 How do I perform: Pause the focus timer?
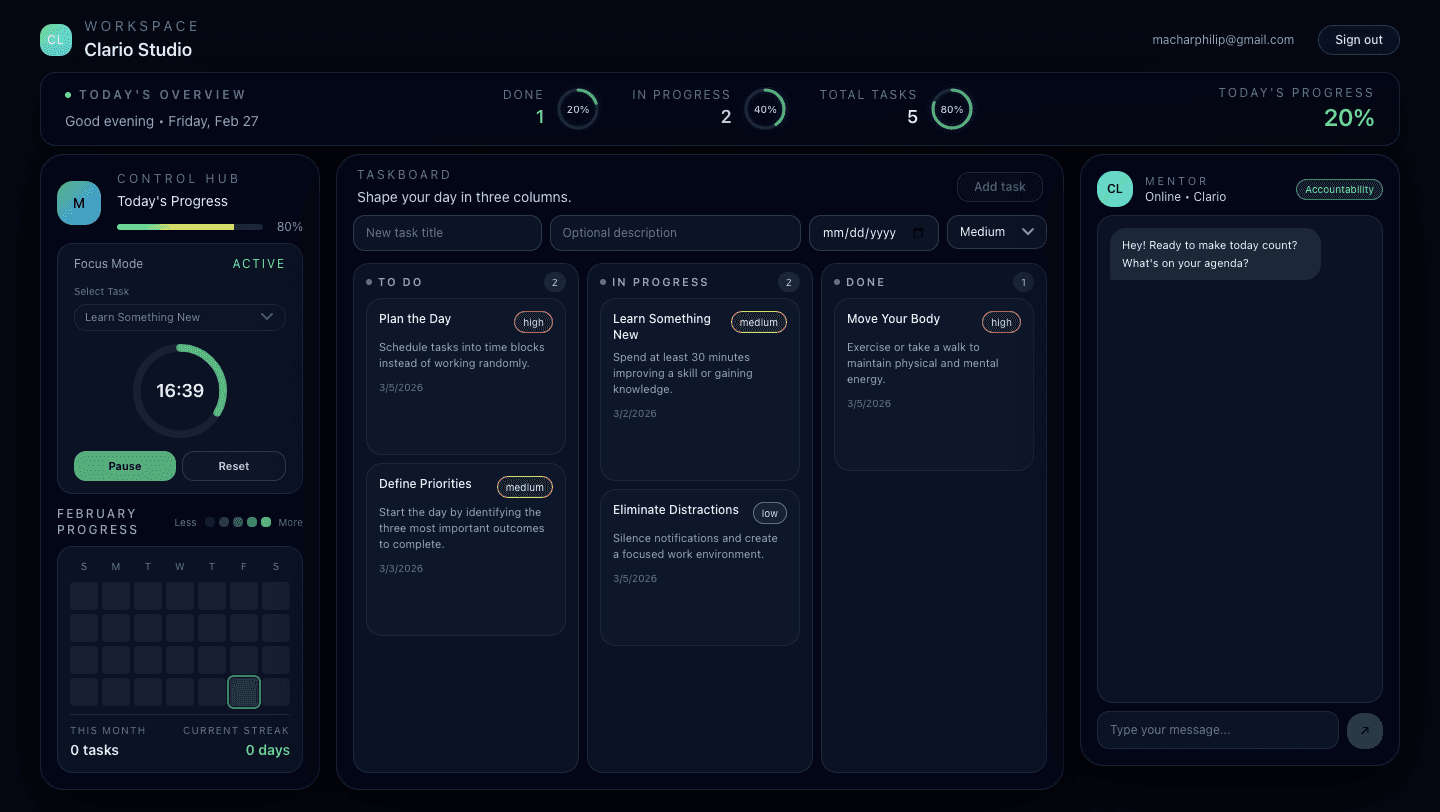[x=125, y=466]
